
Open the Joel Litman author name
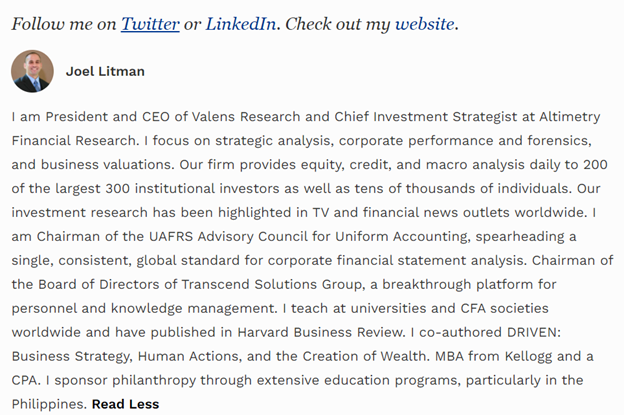coord(105,71)
